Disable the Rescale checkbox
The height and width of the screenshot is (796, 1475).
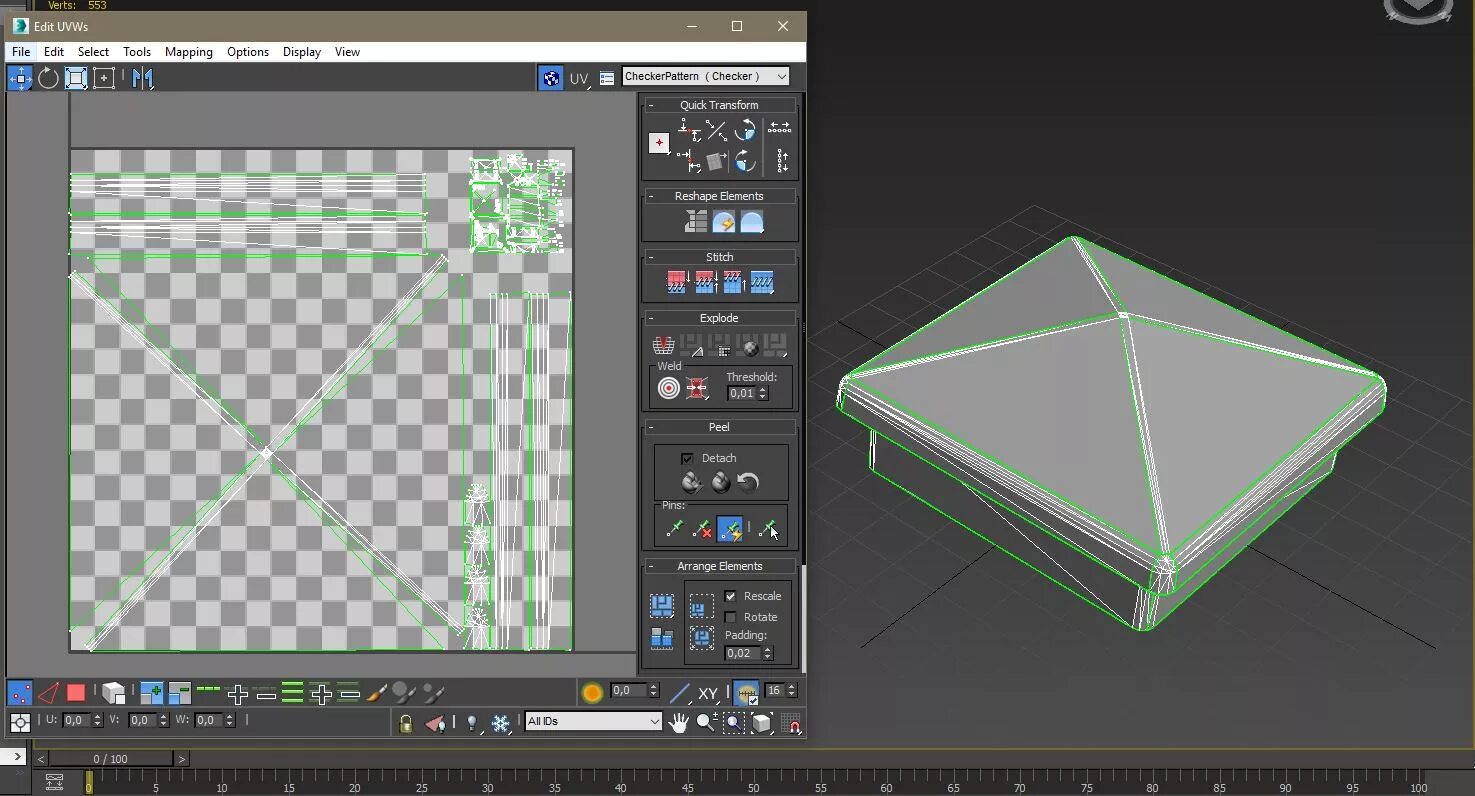pos(730,596)
